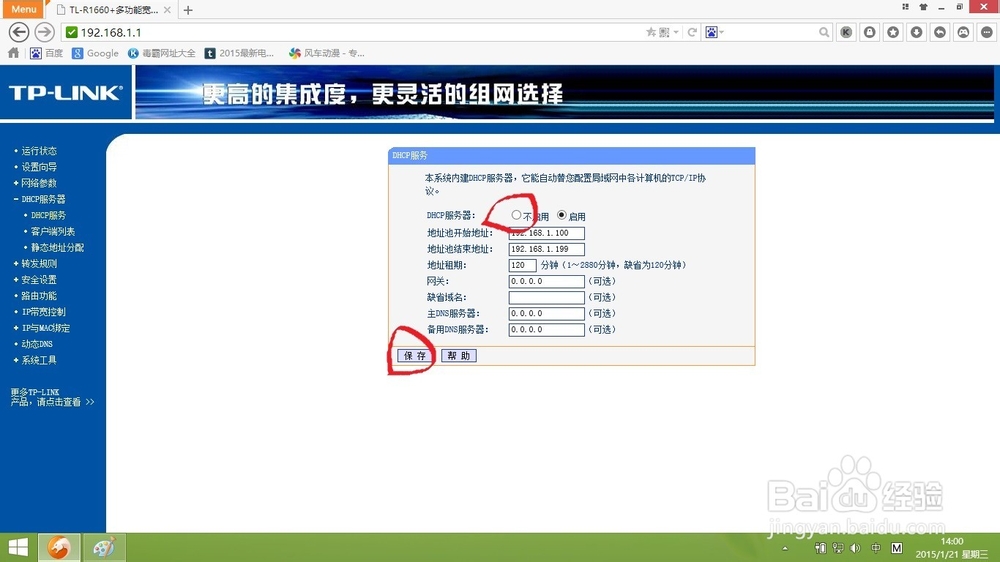The image size is (1000, 562).
Task: Close the TL-R1660+ tab
Action: (167, 10)
